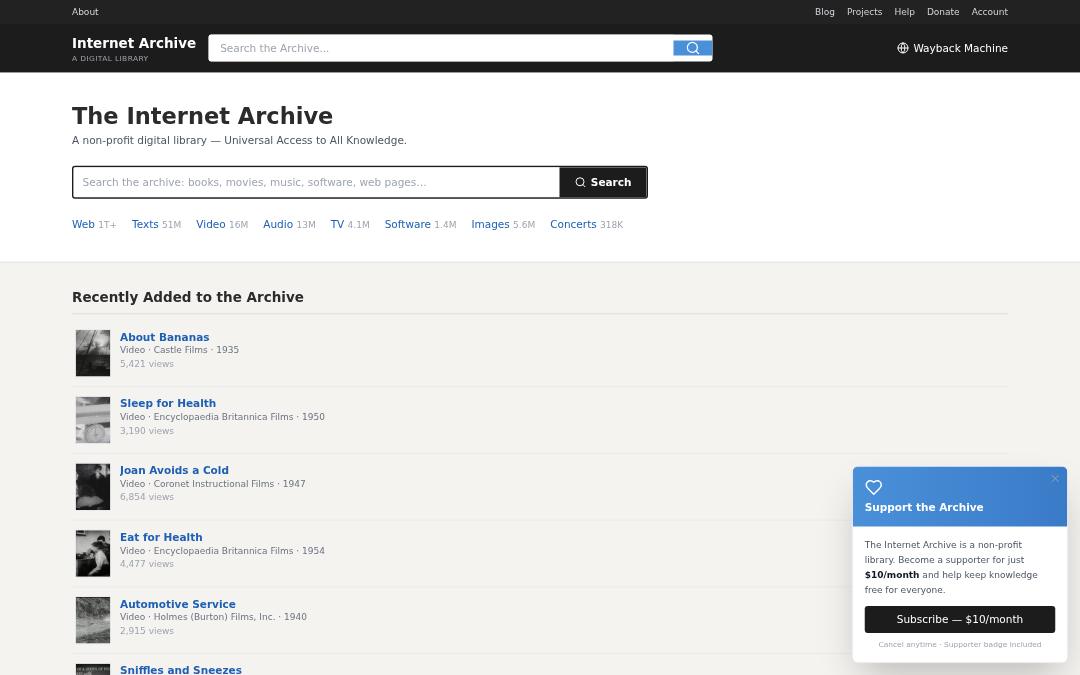Click 'The Internet Archive' main heading

202,116
